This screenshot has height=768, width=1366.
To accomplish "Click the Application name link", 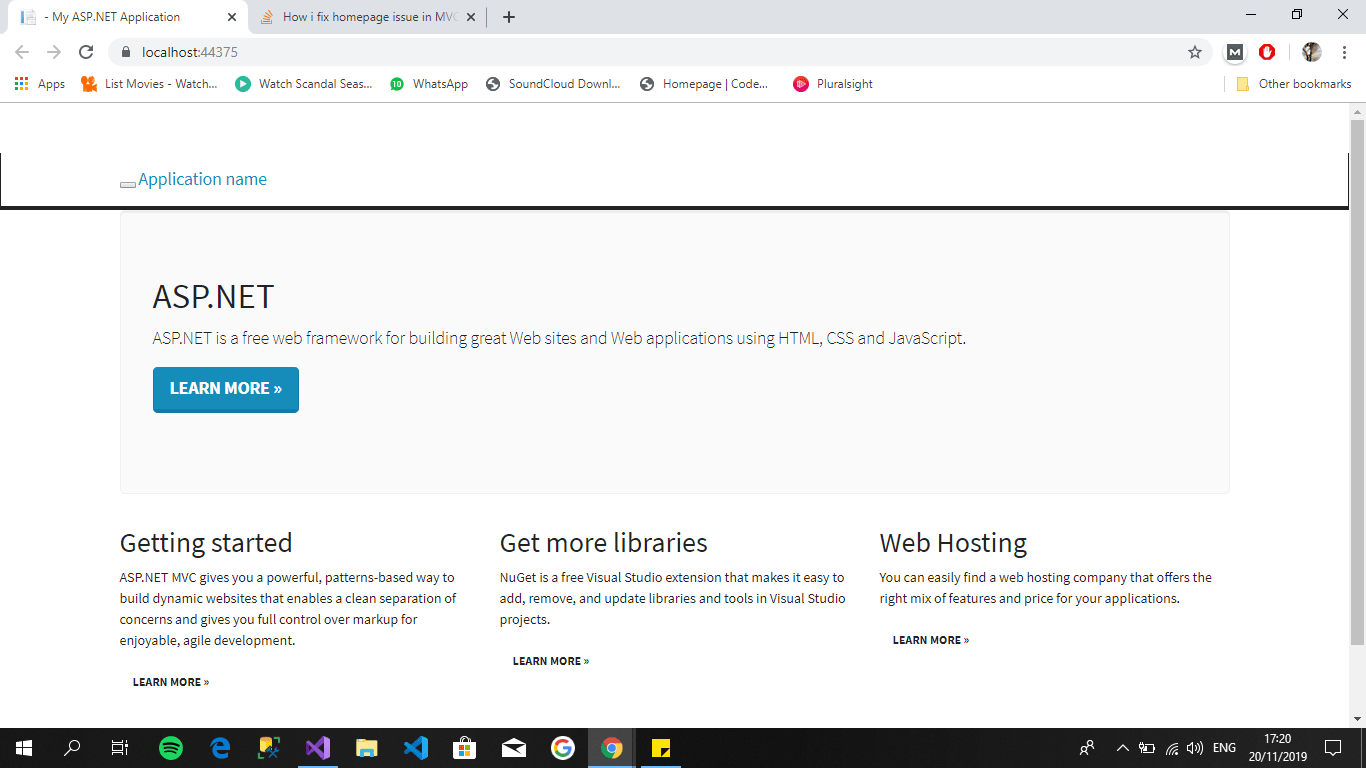I will (x=200, y=179).
